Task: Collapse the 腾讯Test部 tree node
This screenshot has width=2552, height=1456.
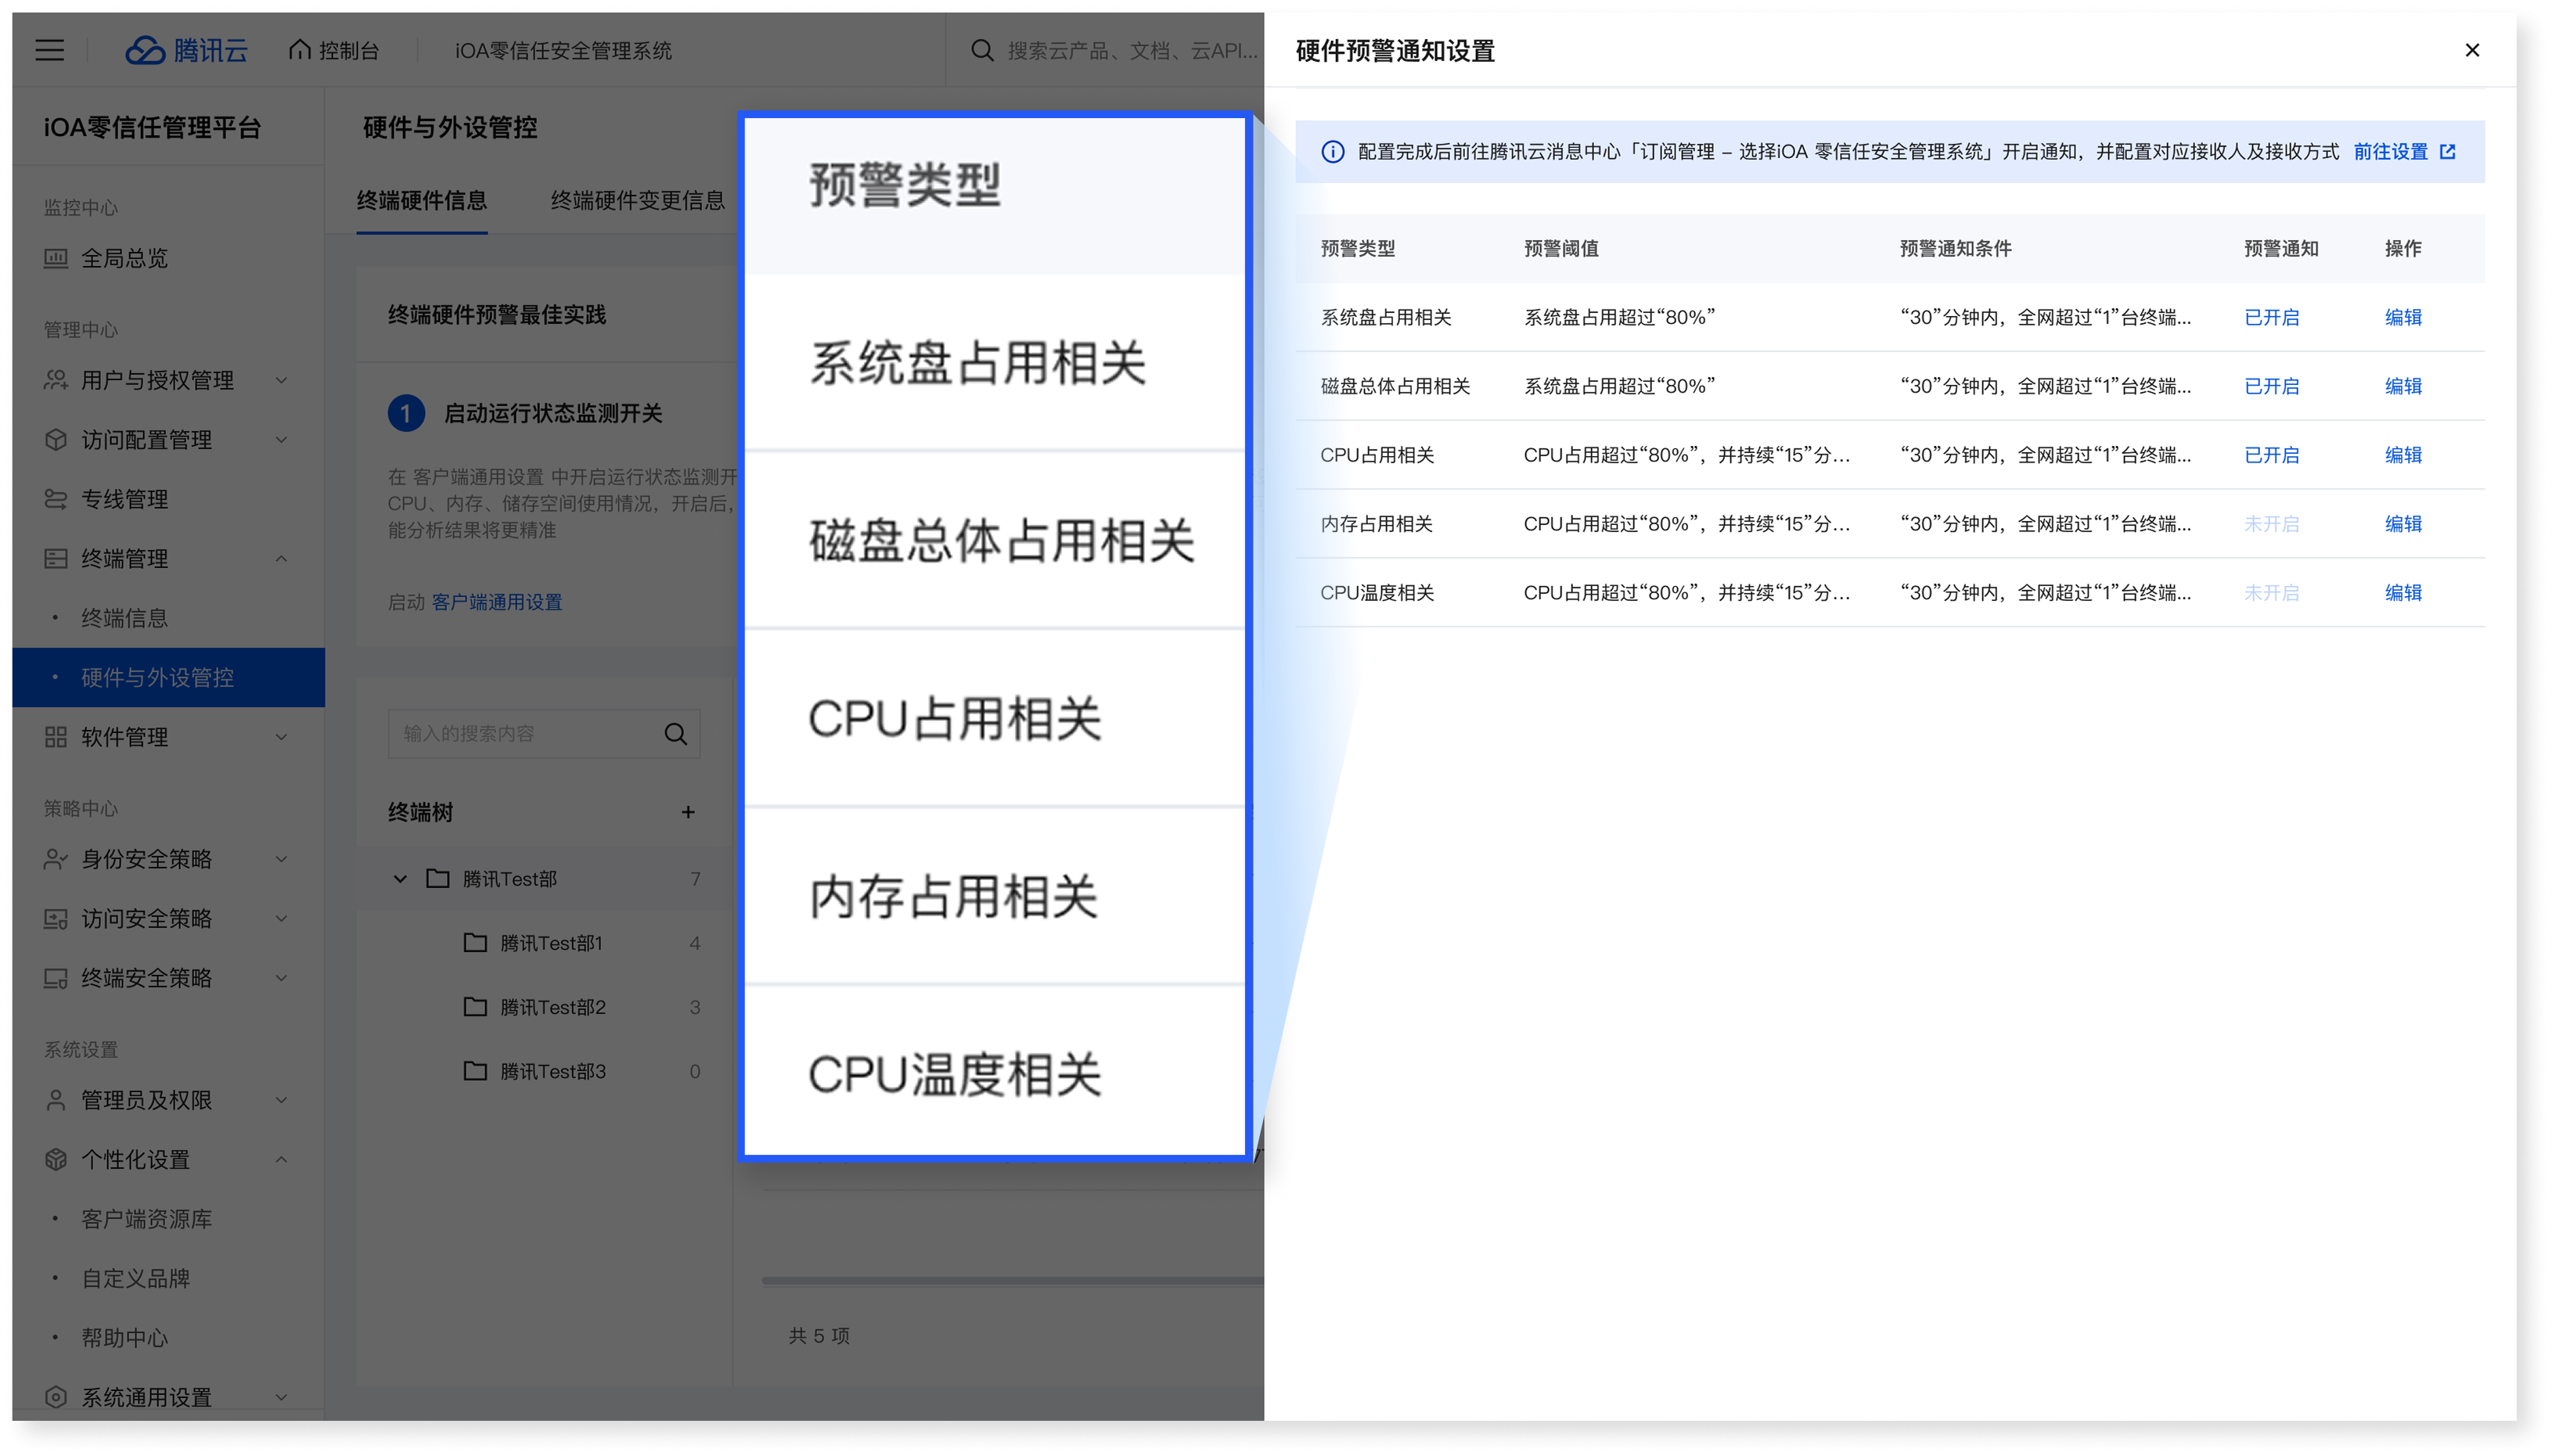Action: [x=401, y=878]
